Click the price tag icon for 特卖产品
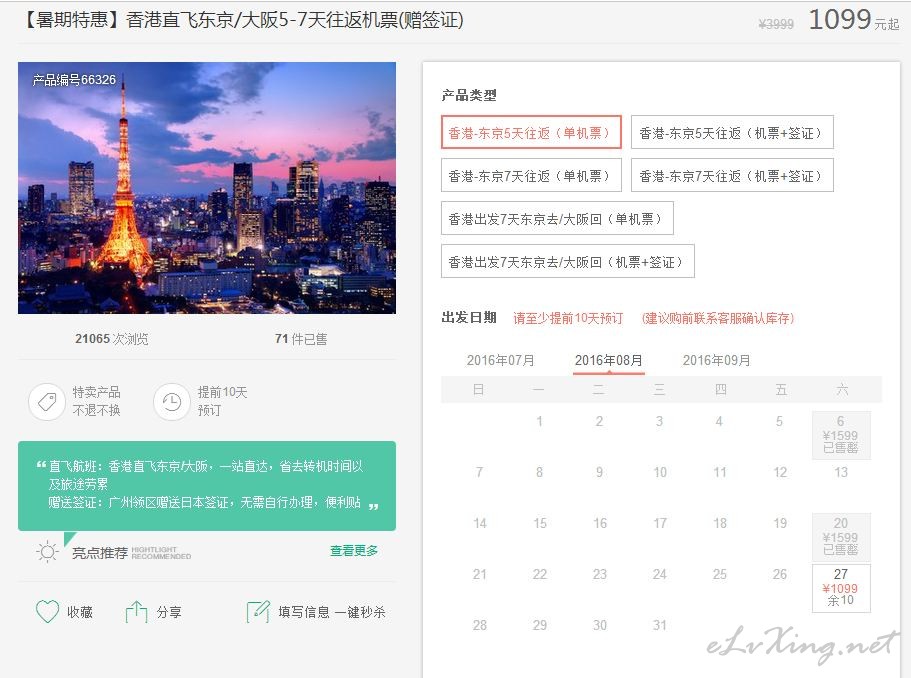The width and height of the screenshot is (911, 678). coord(47,401)
